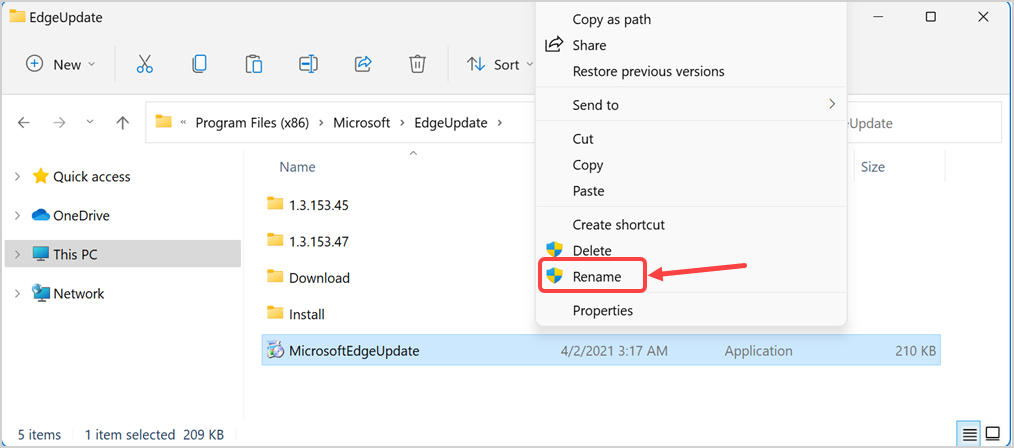The width and height of the screenshot is (1014, 448).
Task: Open the Send to submenu
Action: point(691,105)
